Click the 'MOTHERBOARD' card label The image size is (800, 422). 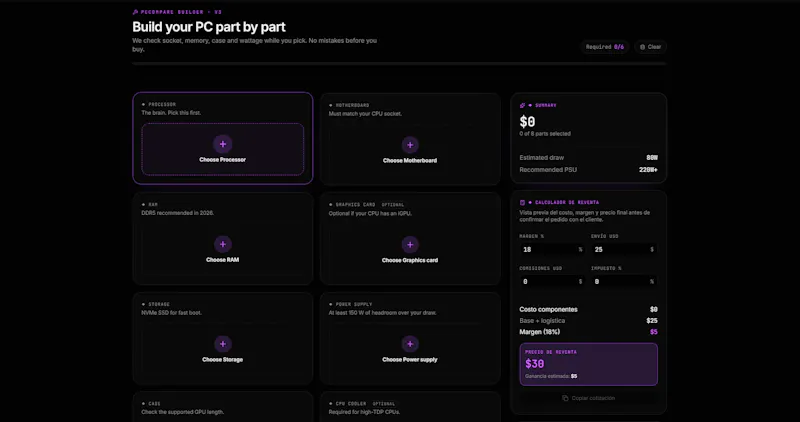click(x=352, y=105)
